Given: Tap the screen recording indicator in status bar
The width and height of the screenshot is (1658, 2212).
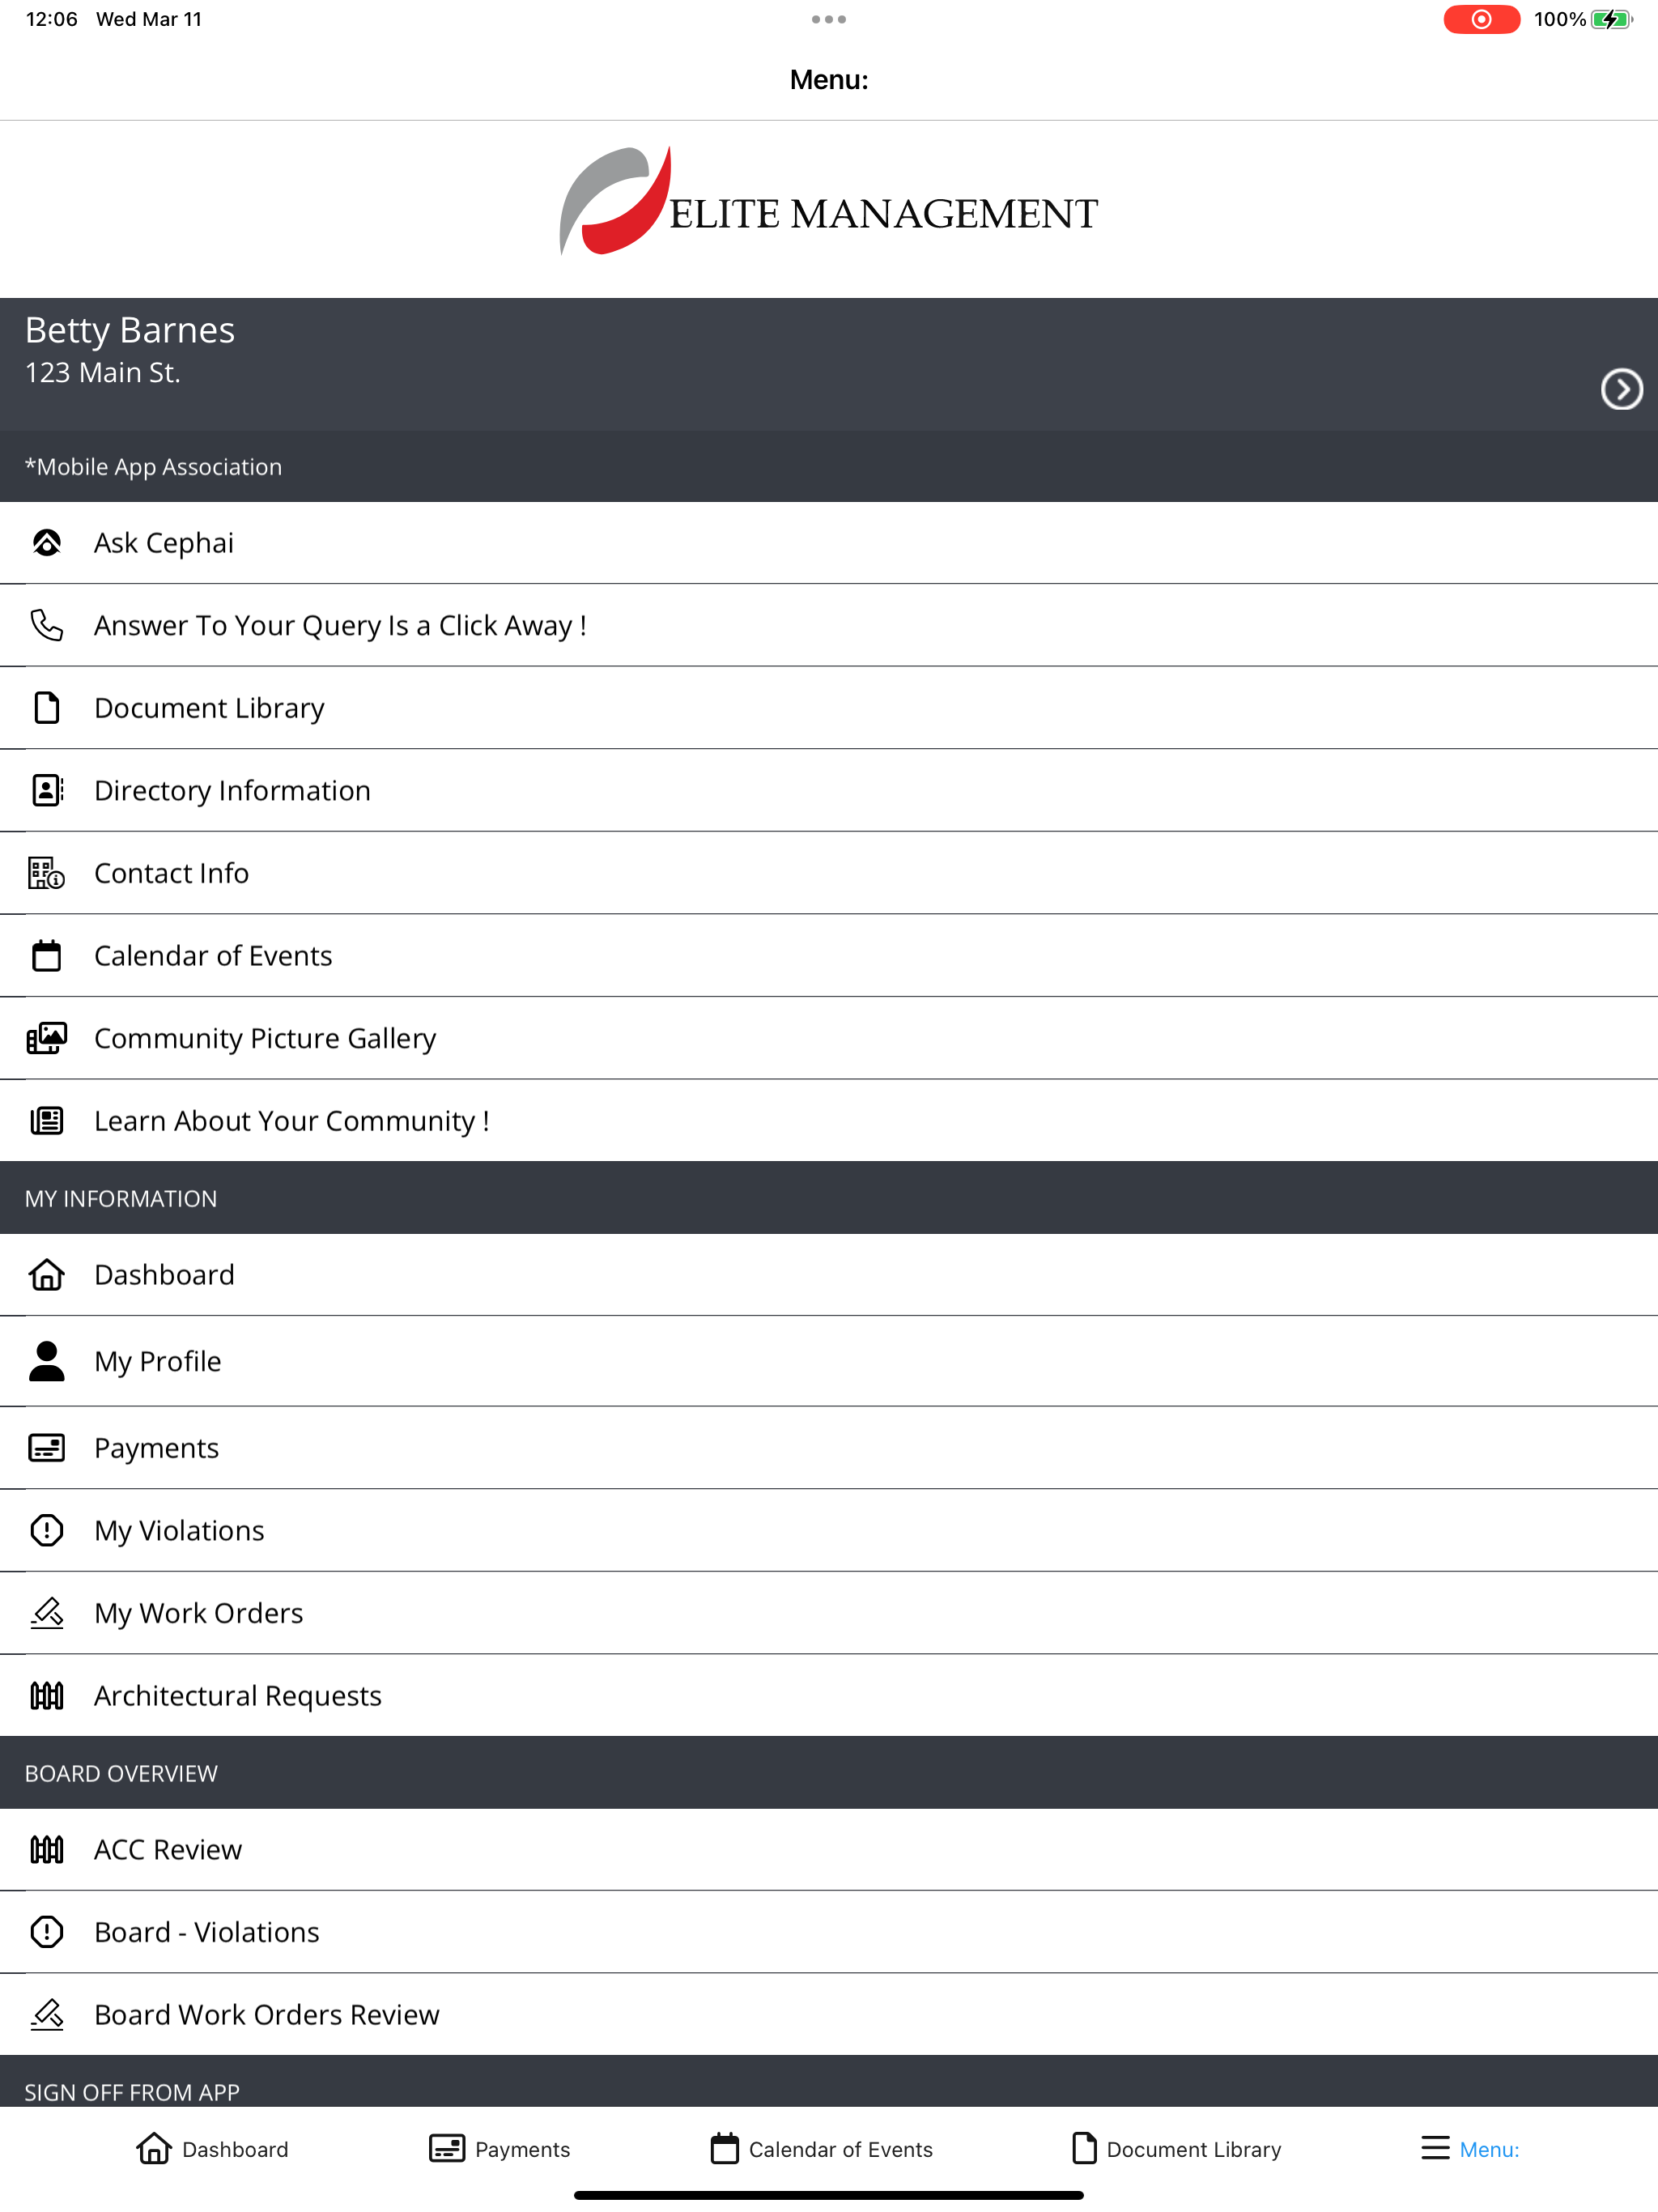Looking at the screenshot, I should tap(1481, 19).
